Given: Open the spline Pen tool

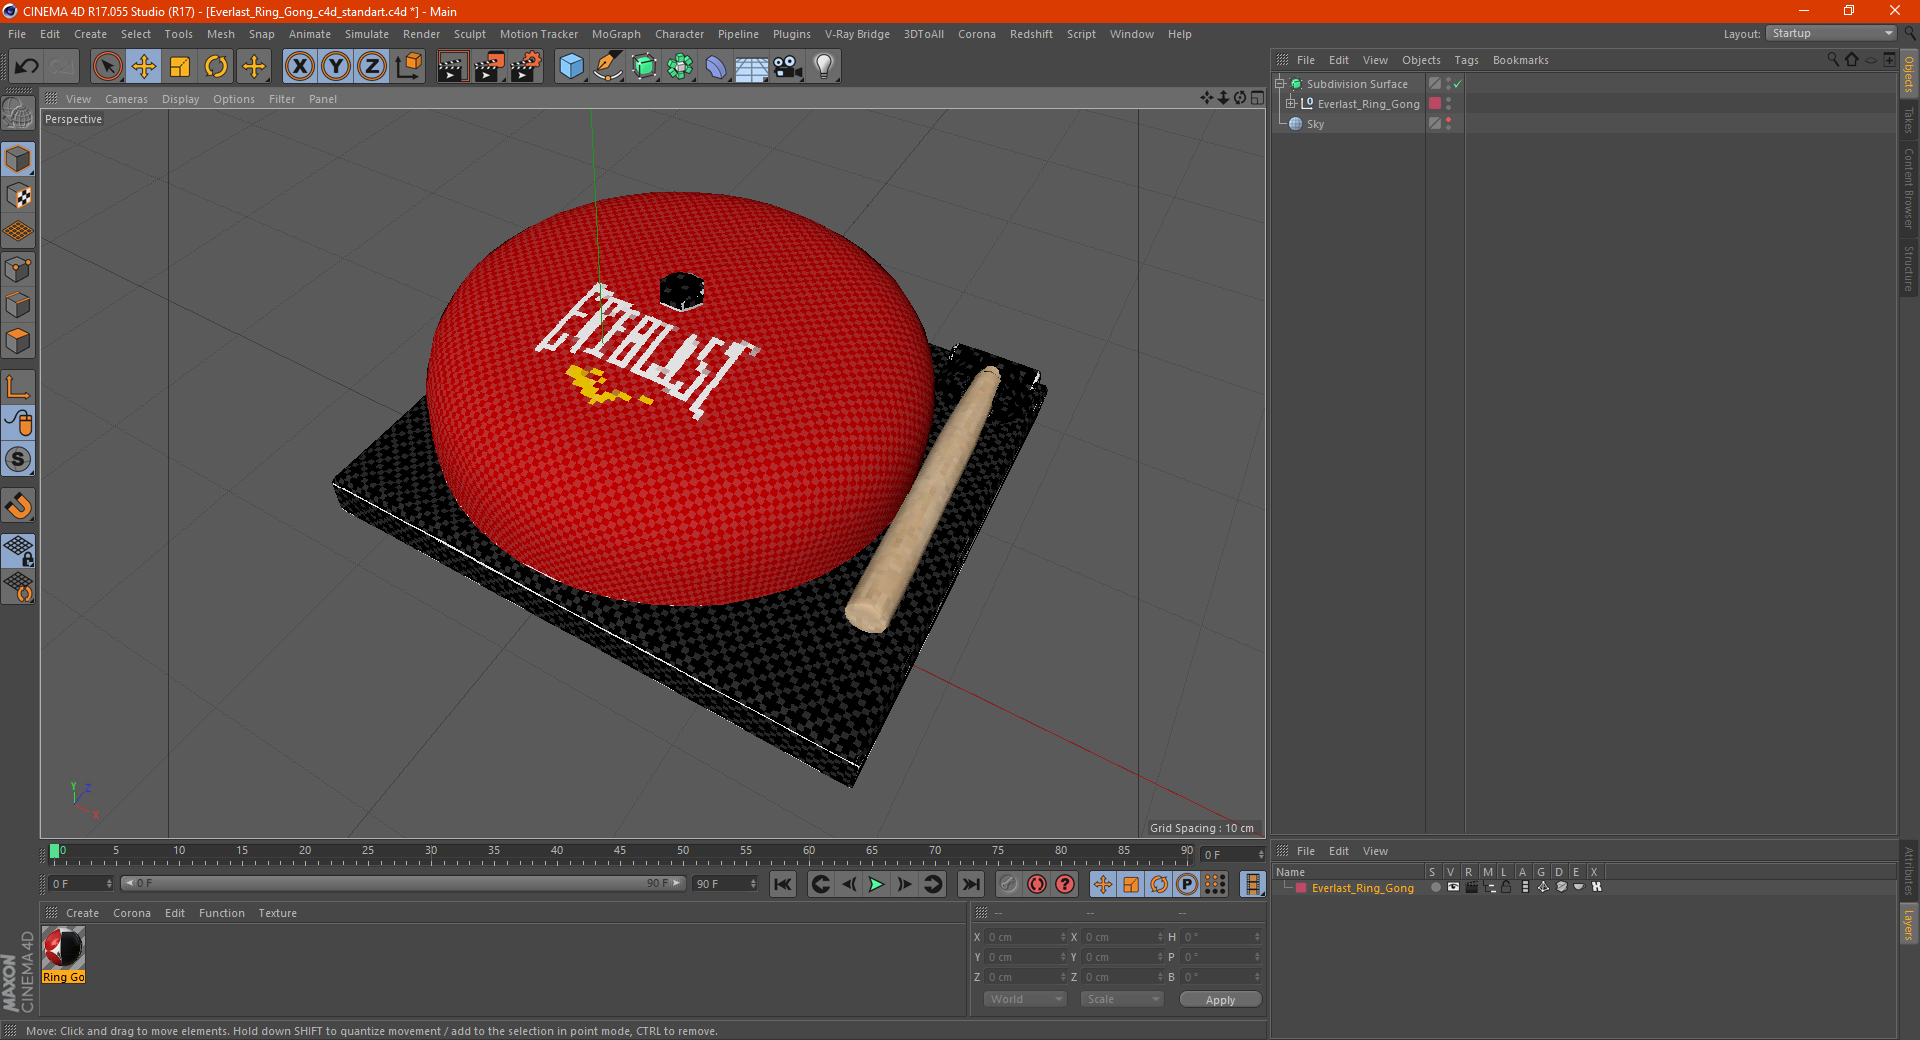Looking at the screenshot, I should tap(608, 67).
